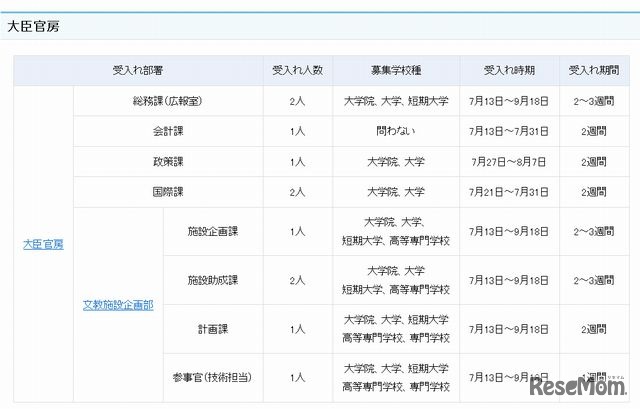Click the 受入れ部署 column header

[x=138, y=70]
